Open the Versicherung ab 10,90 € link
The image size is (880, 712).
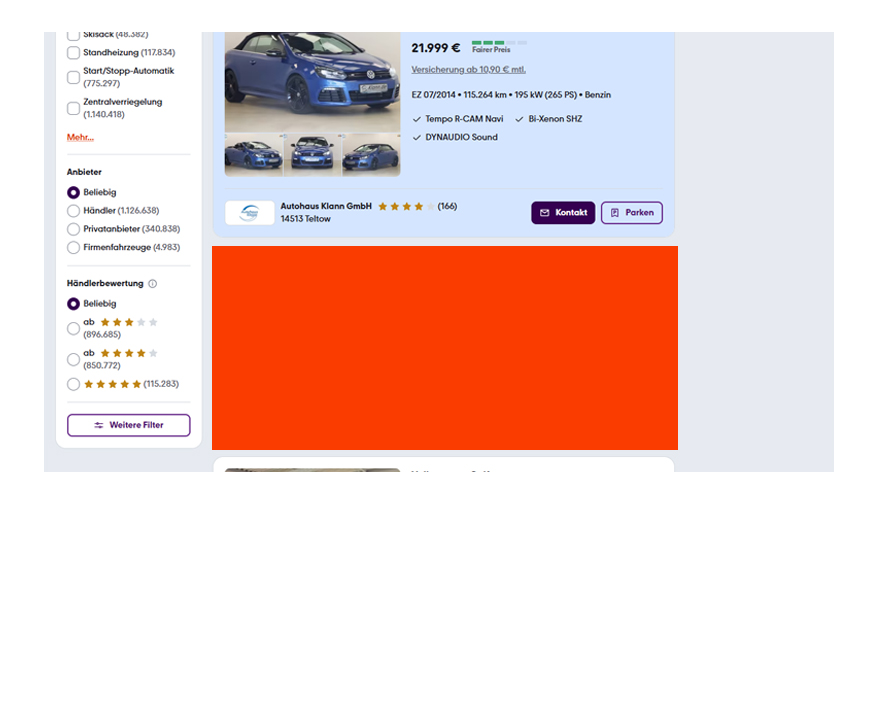pyautogui.click(x=468, y=70)
